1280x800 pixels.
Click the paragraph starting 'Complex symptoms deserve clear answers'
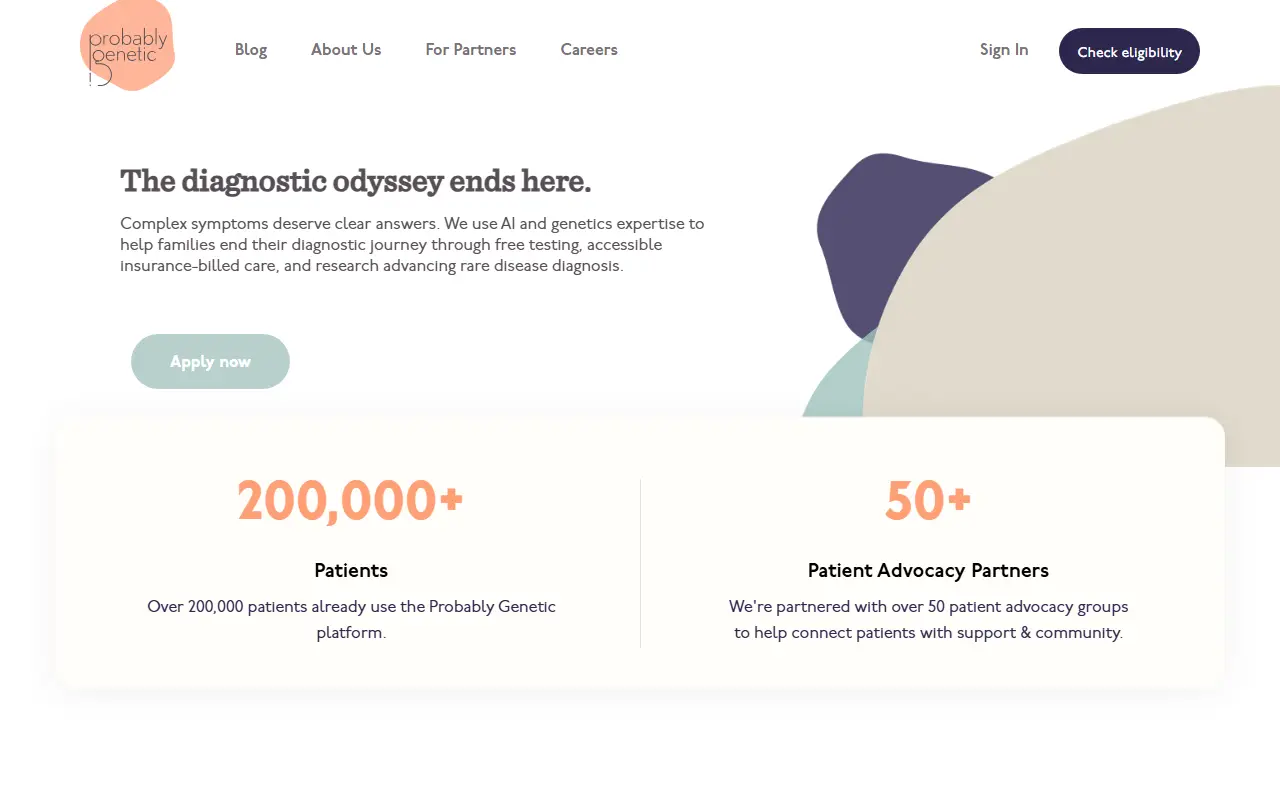[412, 245]
